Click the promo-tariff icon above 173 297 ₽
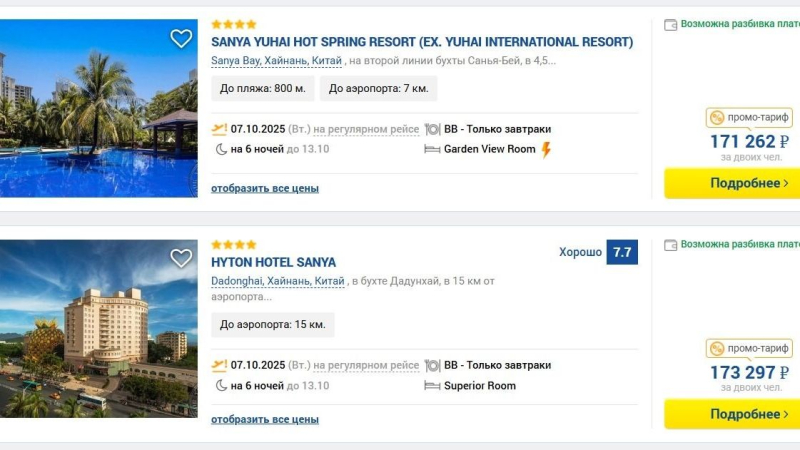The height and width of the screenshot is (450, 800). pyautogui.click(x=717, y=349)
